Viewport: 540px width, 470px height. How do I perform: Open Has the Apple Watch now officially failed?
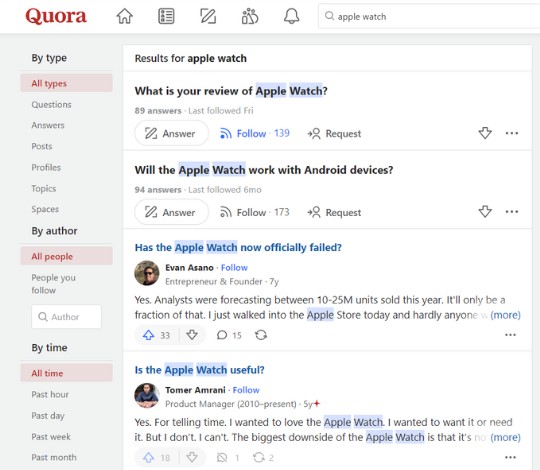[x=238, y=247]
